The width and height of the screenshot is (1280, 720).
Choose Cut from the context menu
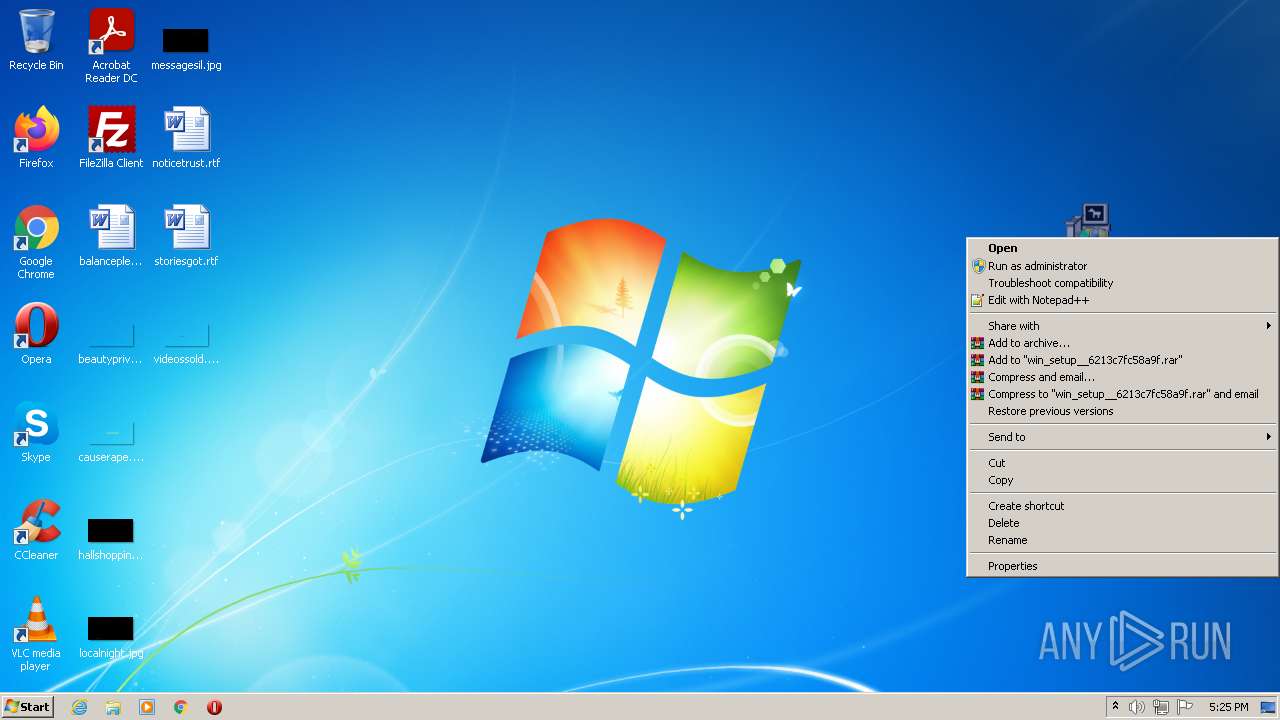pyautogui.click(x=1122, y=463)
